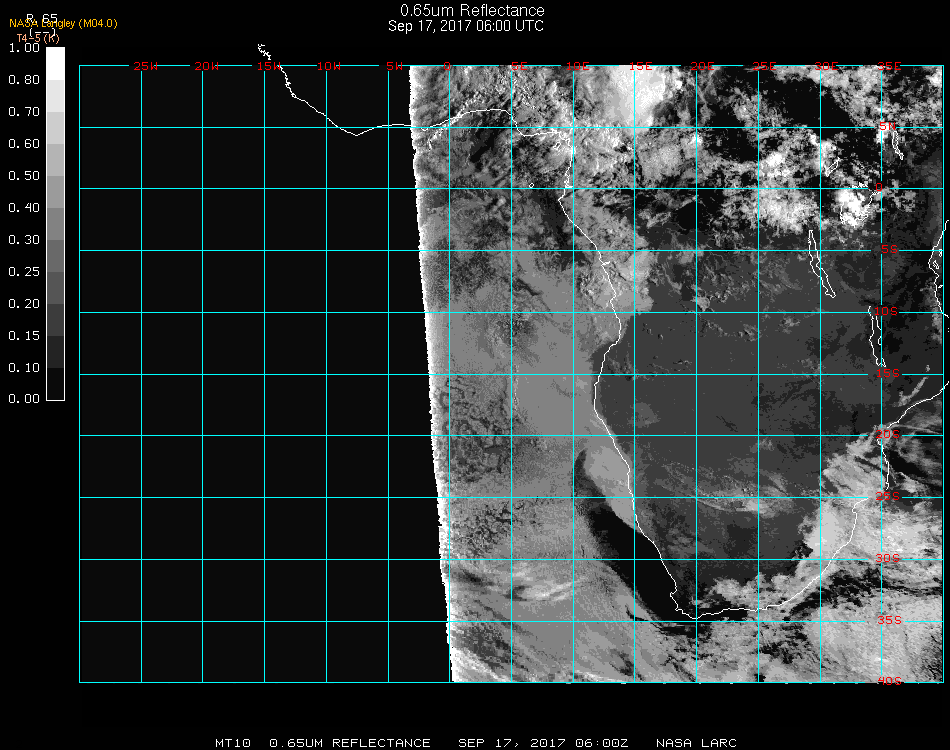
Task: Click the 15S latitude label
Action: (888, 373)
